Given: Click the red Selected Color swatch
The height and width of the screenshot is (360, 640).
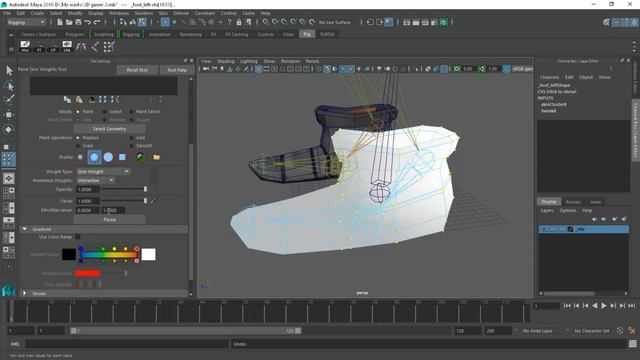Looking at the screenshot, I should pyautogui.click(x=88, y=273).
